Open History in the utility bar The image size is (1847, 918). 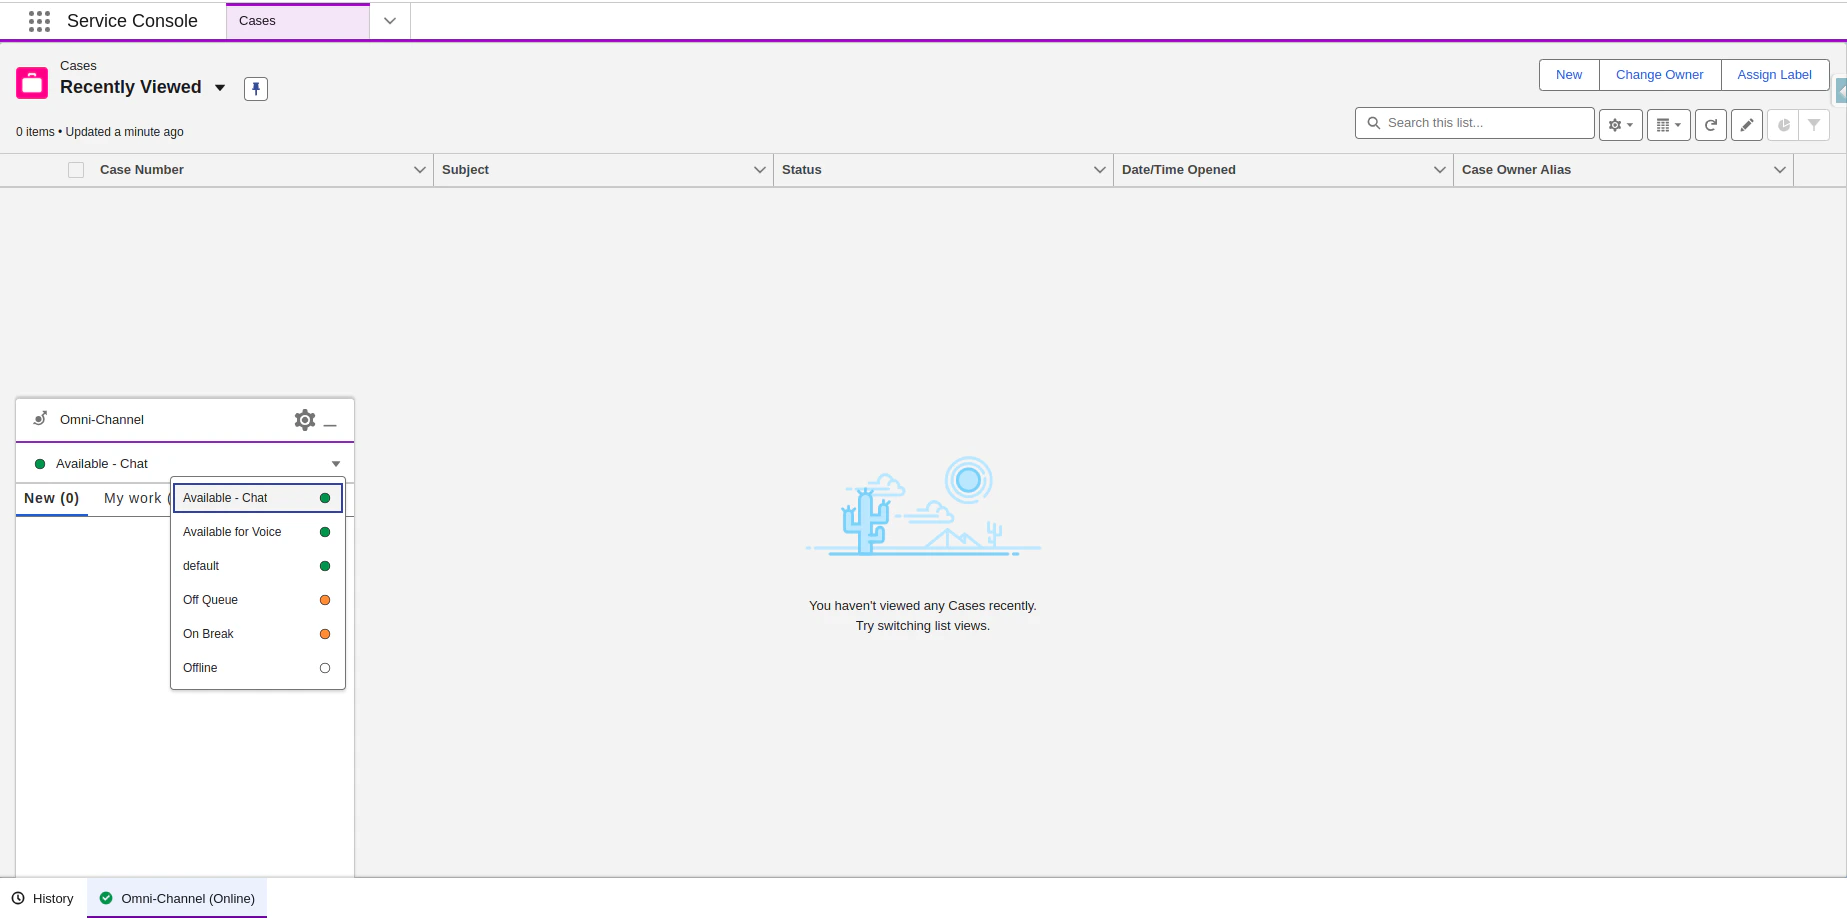coord(43,898)
